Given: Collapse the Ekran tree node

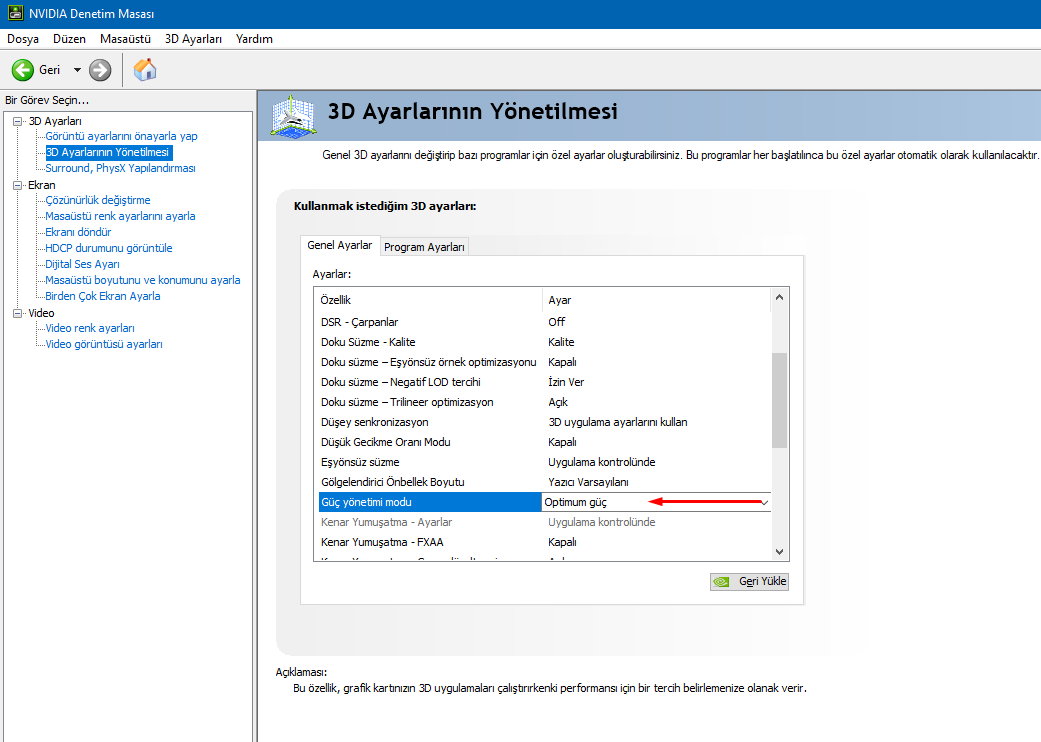Looking at the screenshot, I should tap(18, 185).
